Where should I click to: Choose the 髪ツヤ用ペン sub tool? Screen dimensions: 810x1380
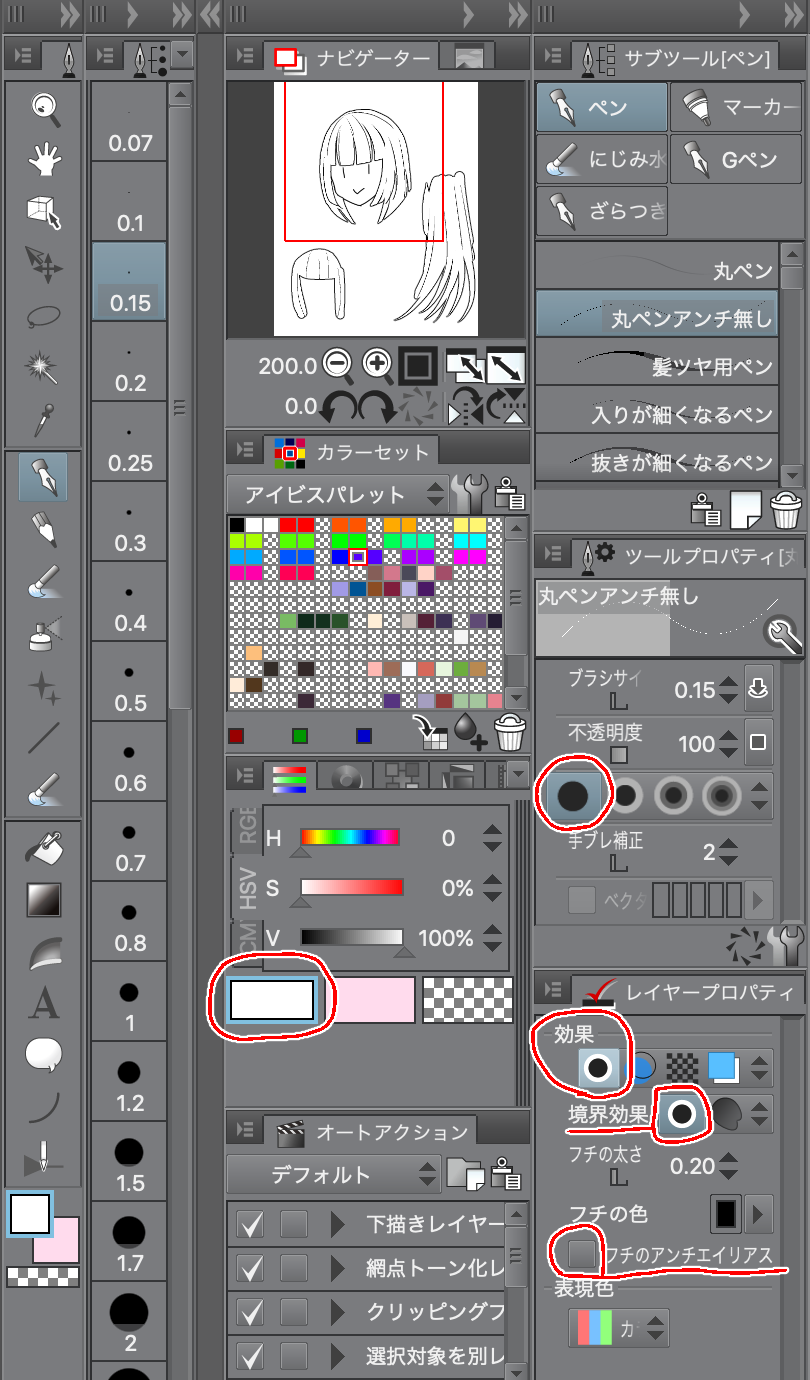click(x=657, y=365)
